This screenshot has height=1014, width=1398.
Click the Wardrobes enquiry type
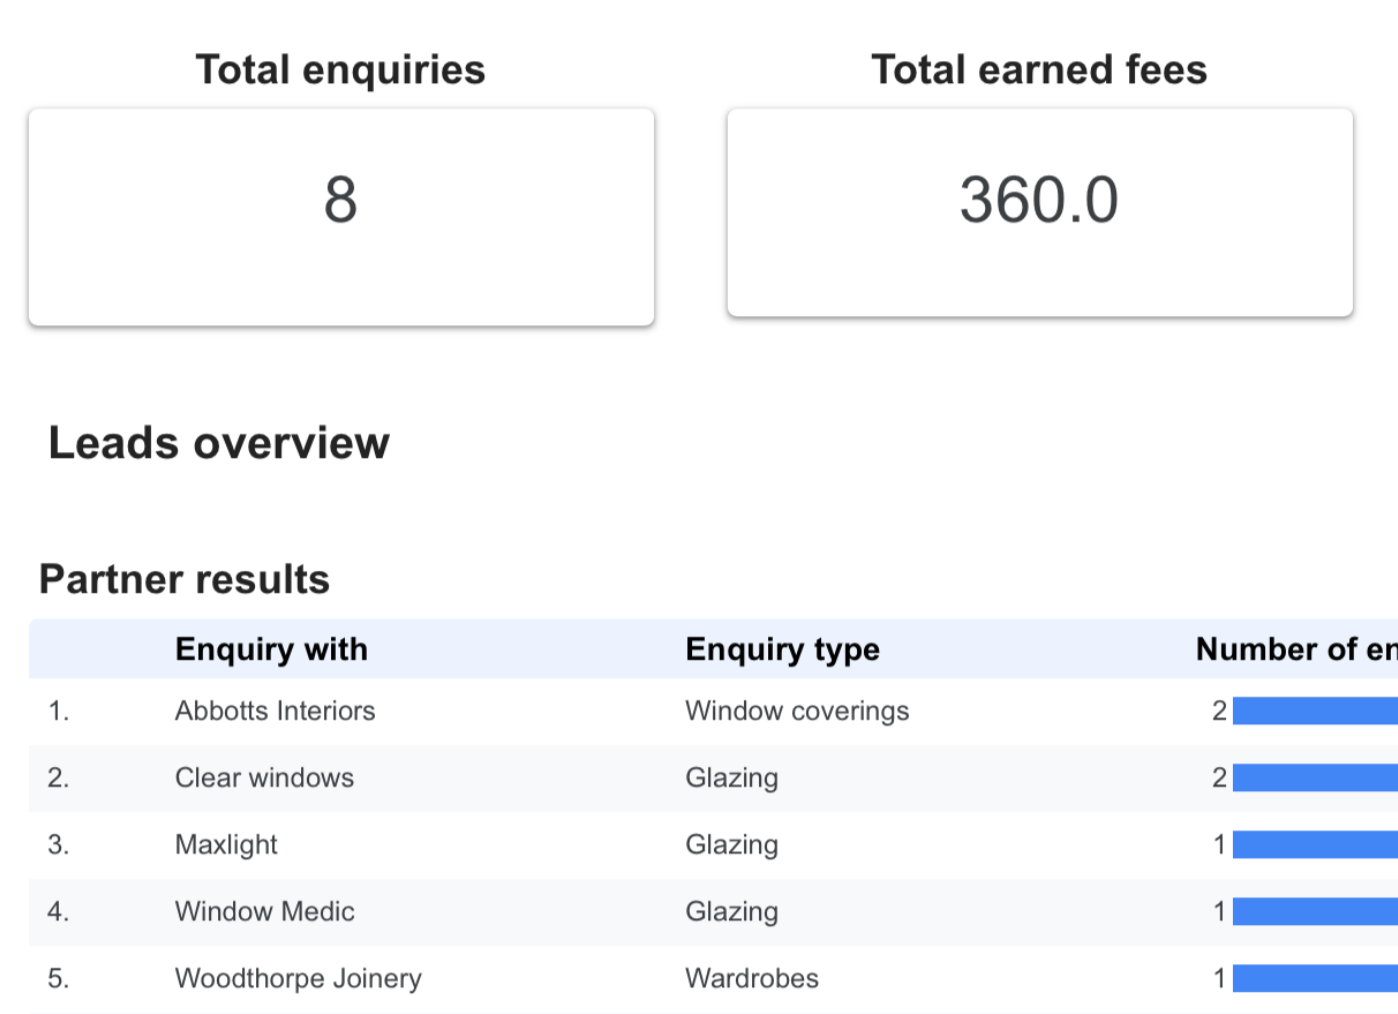pos(751,979)
